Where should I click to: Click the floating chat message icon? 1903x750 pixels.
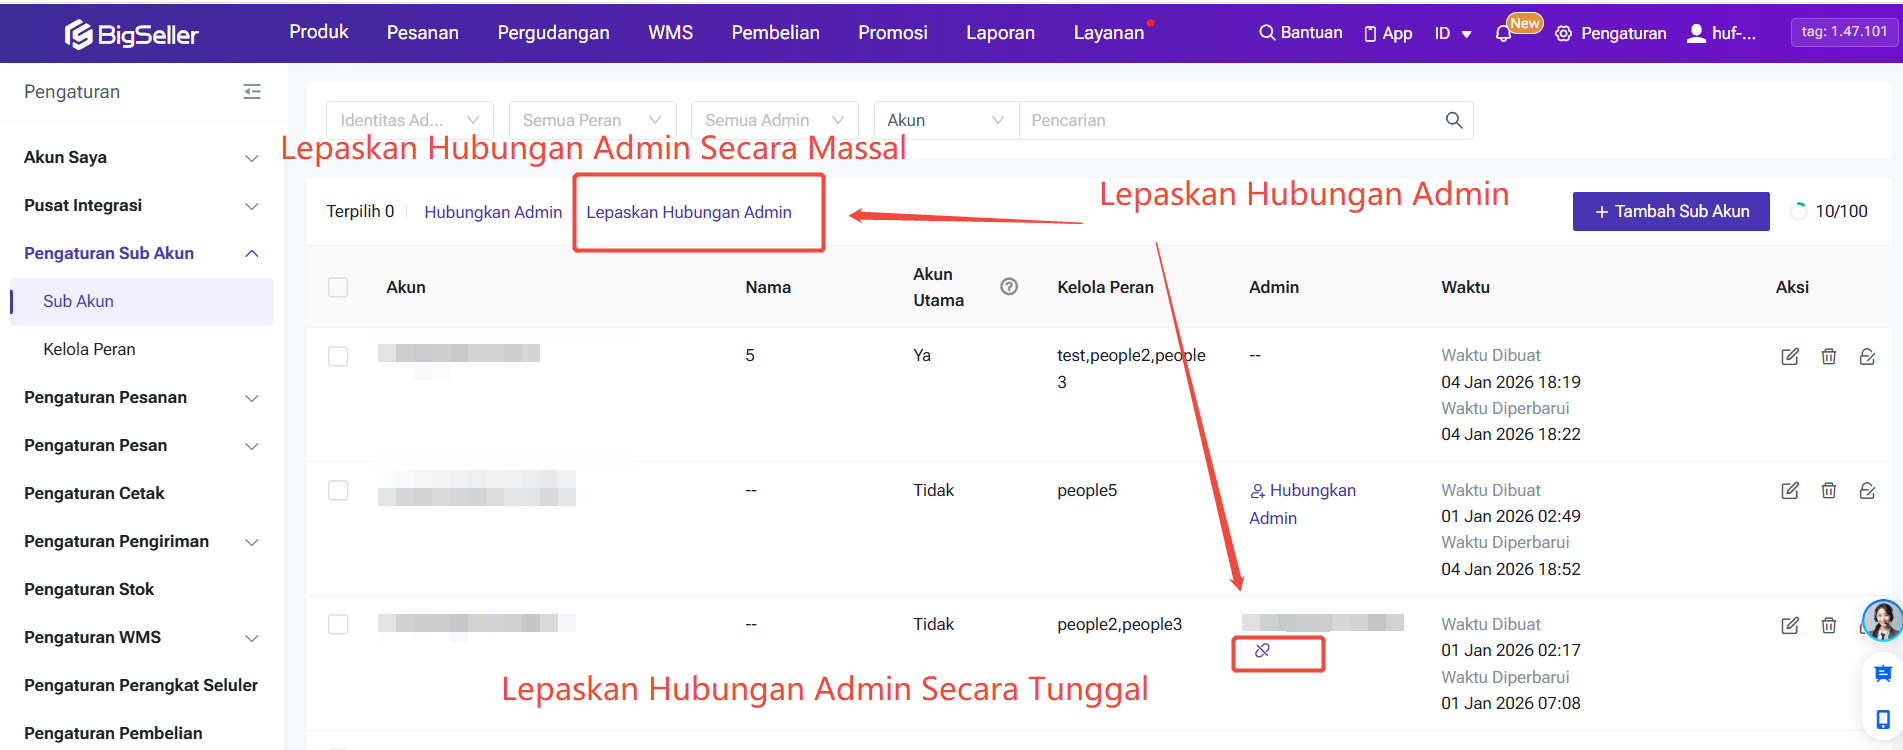(x=1883, y=674)
